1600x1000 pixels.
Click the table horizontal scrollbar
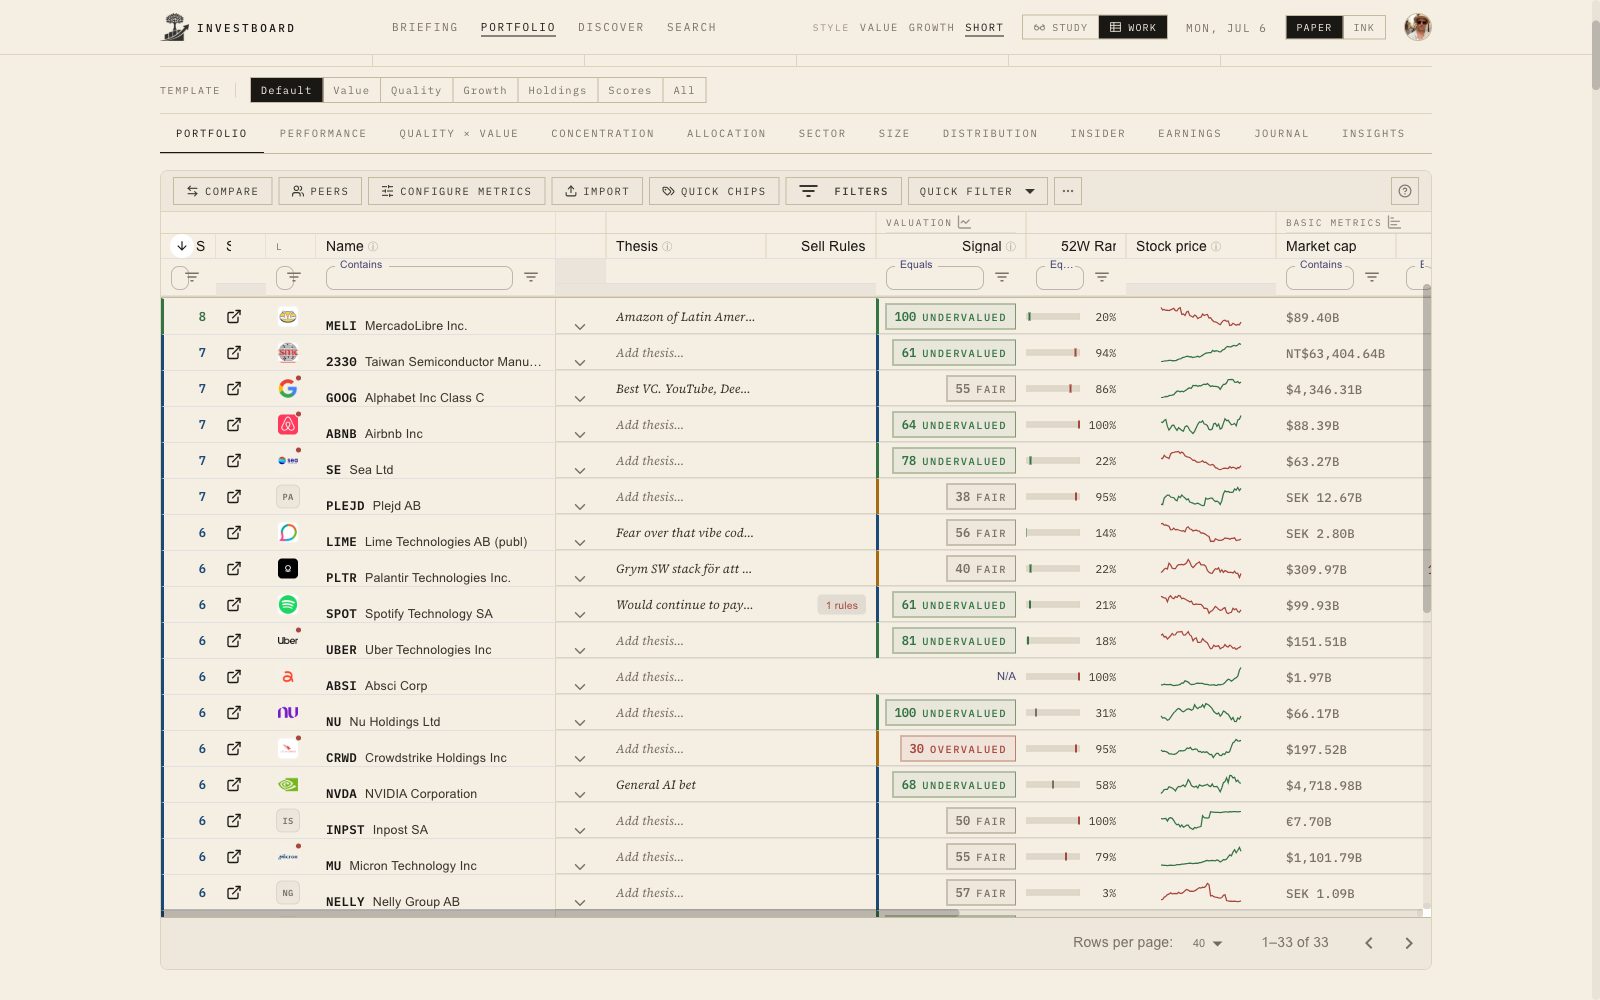561,913
